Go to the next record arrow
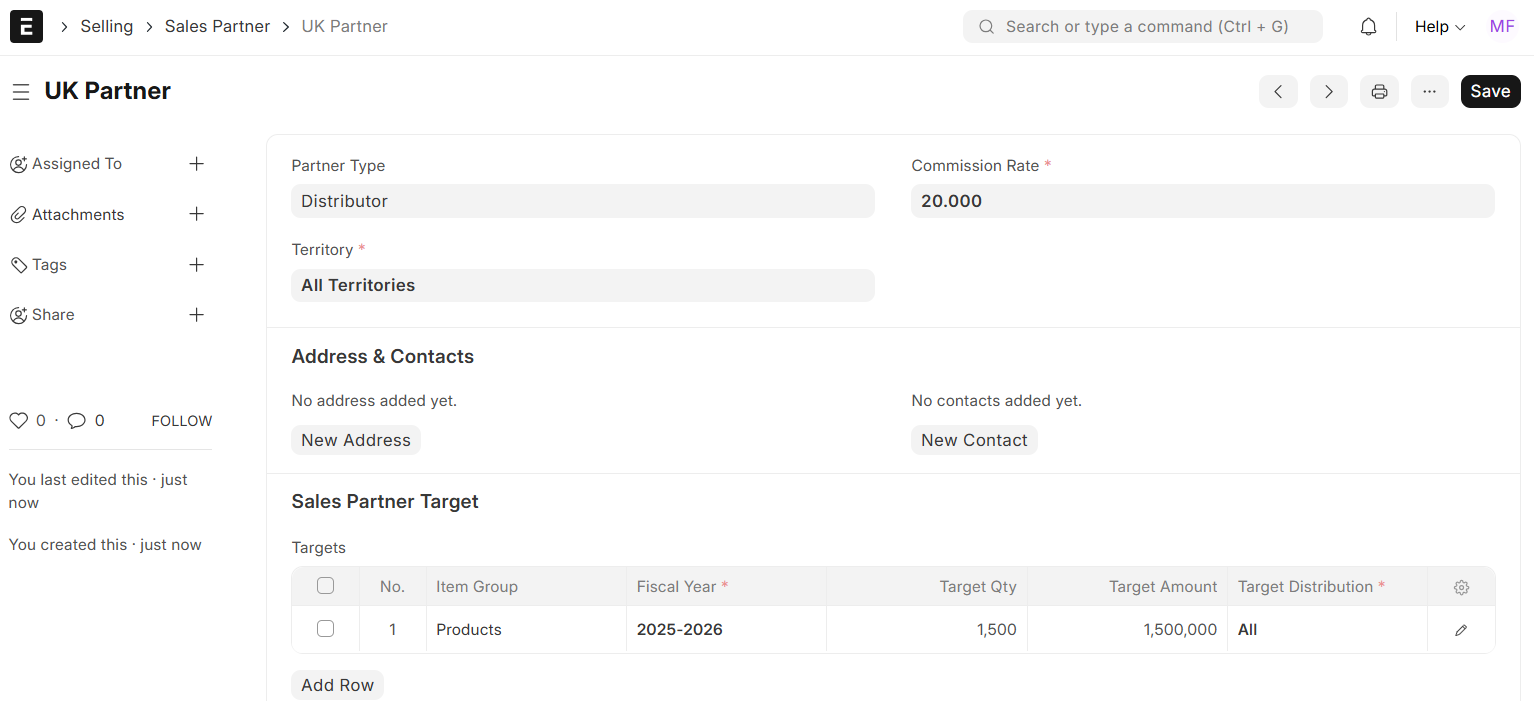Image resolution: width=1534 pixels, height=701 pixels. tap(1328, 92)
